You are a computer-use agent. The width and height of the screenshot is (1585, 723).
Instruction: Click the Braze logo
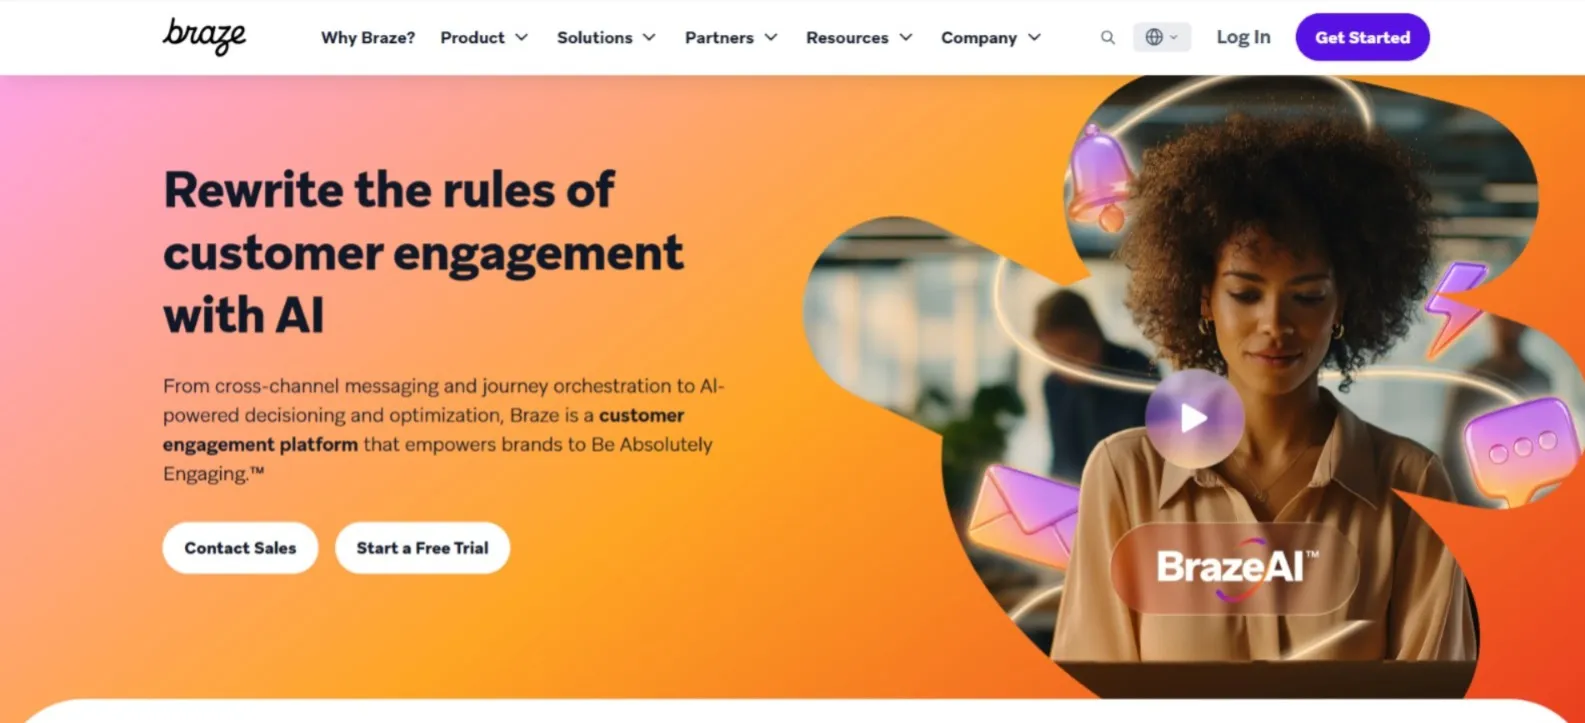pos(205,36)
